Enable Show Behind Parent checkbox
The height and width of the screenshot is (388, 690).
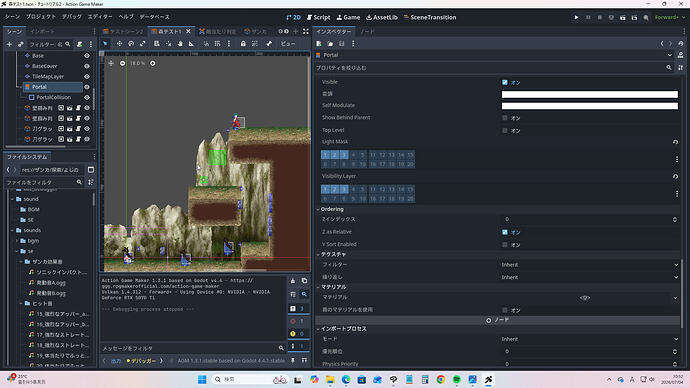click(x=505, y=118)
